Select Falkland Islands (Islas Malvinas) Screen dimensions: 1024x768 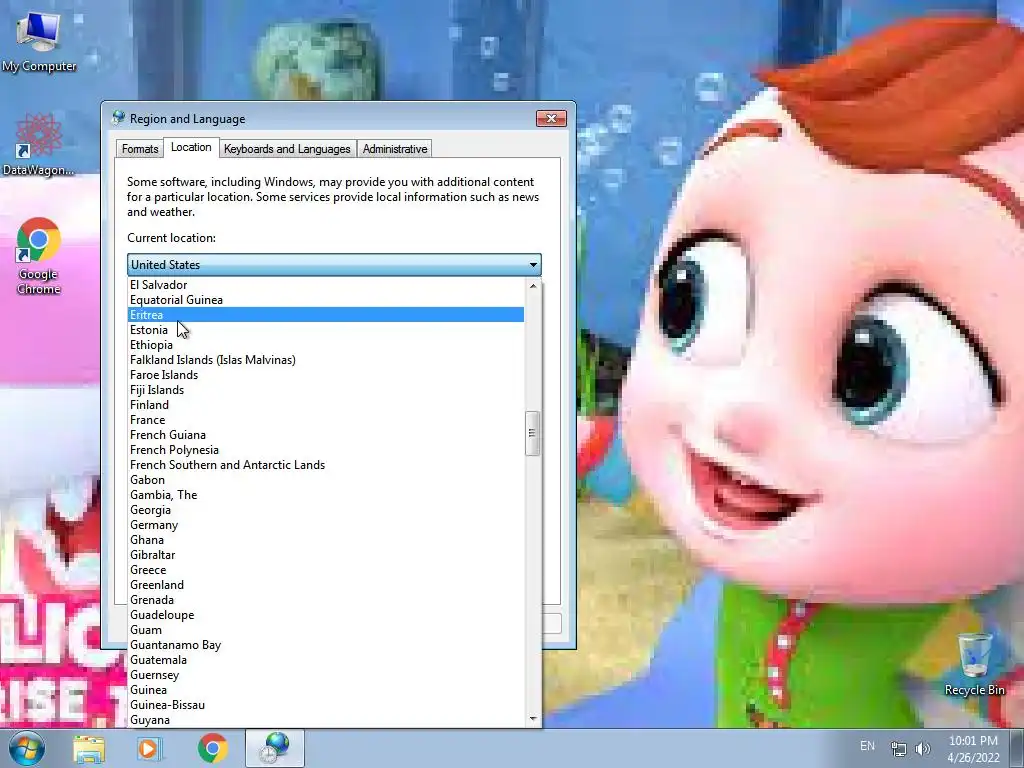(326, 360)
